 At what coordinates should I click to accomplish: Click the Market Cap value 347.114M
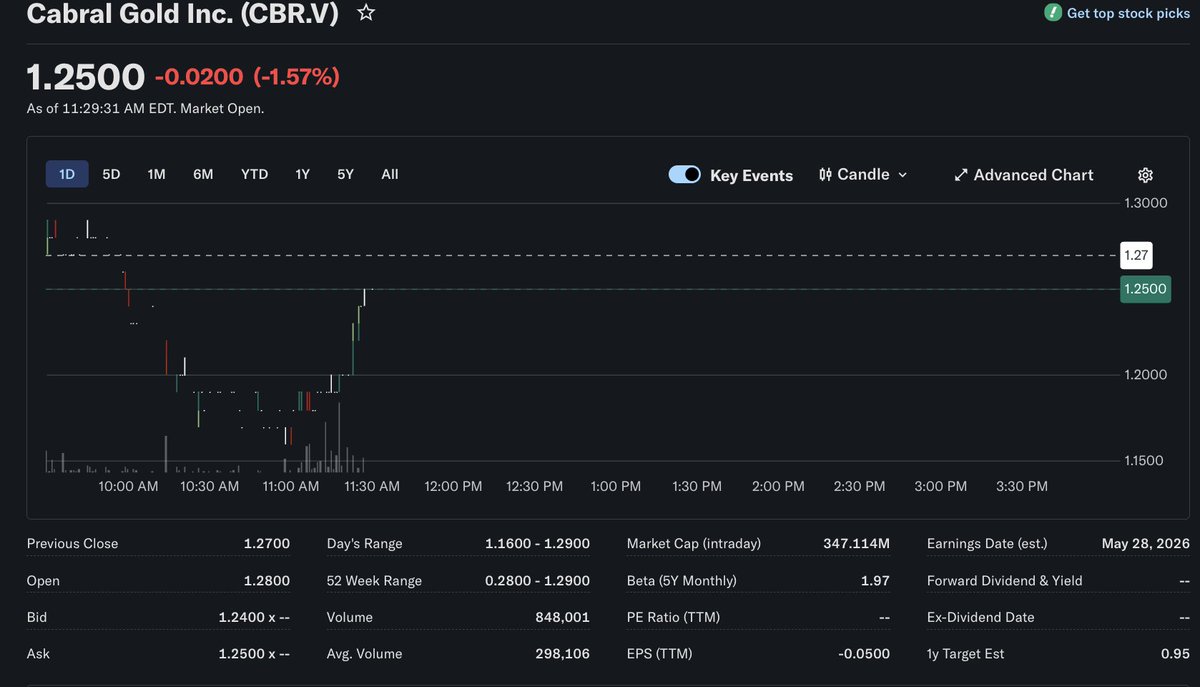click(855, 544)
